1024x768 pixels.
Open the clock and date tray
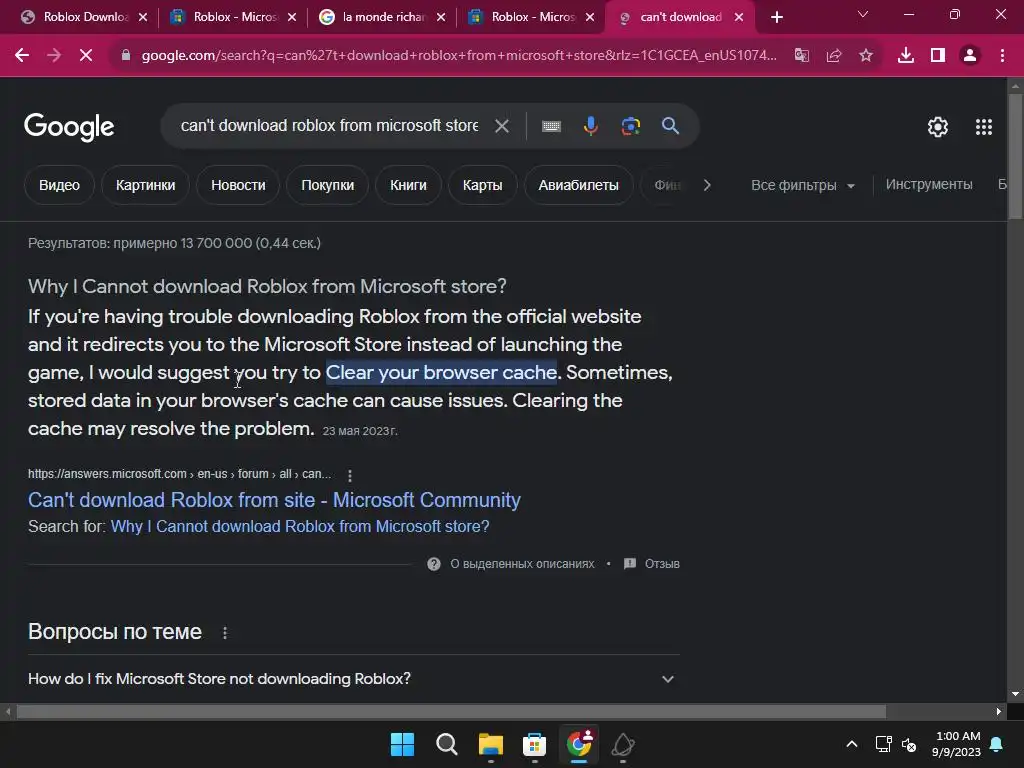point(957,744)
